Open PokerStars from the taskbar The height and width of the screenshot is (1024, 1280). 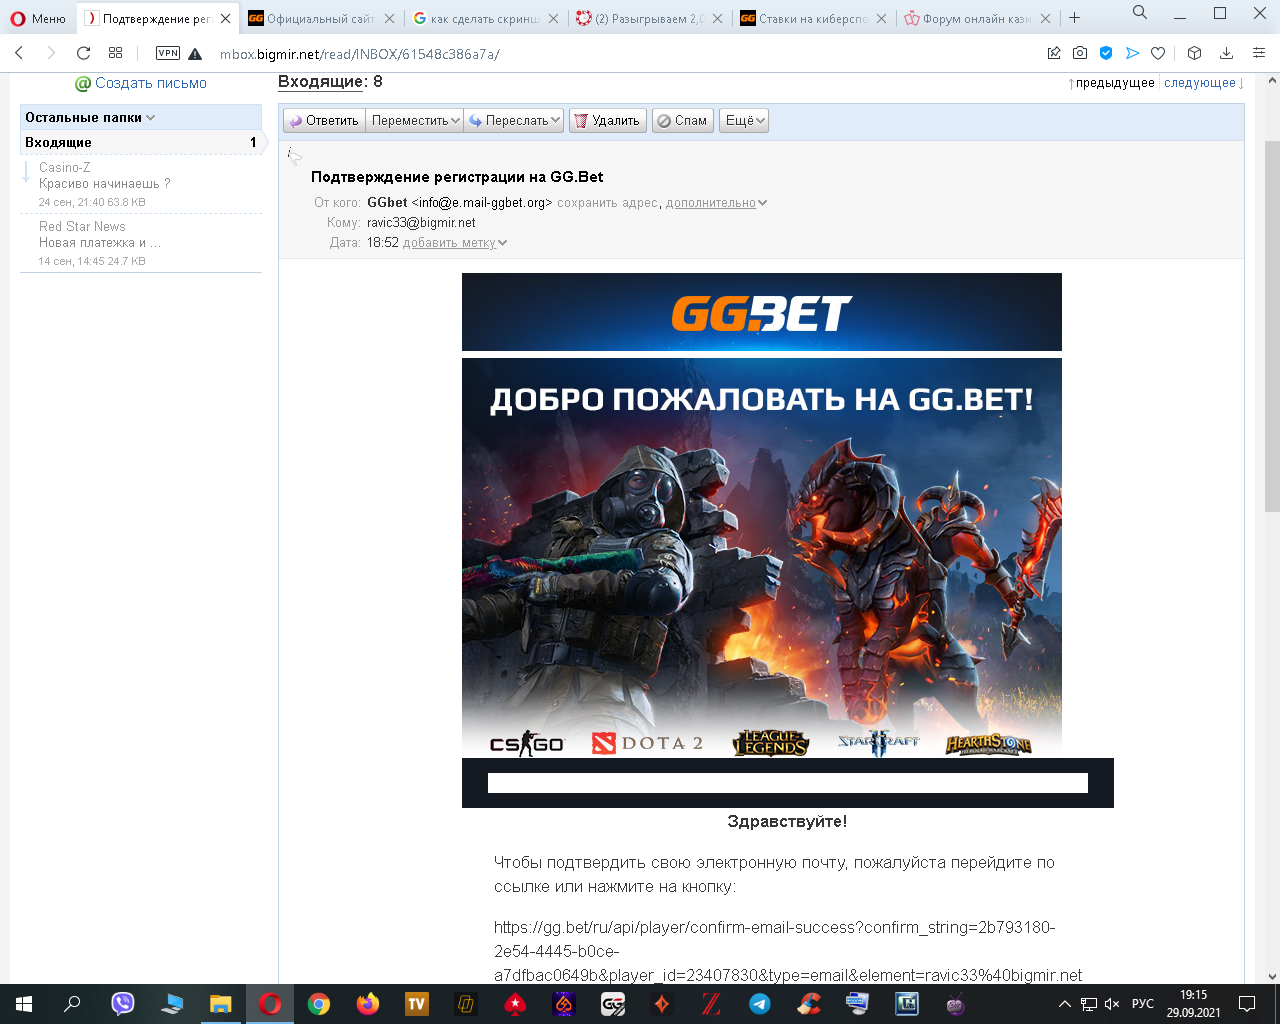pos(515,1004)
